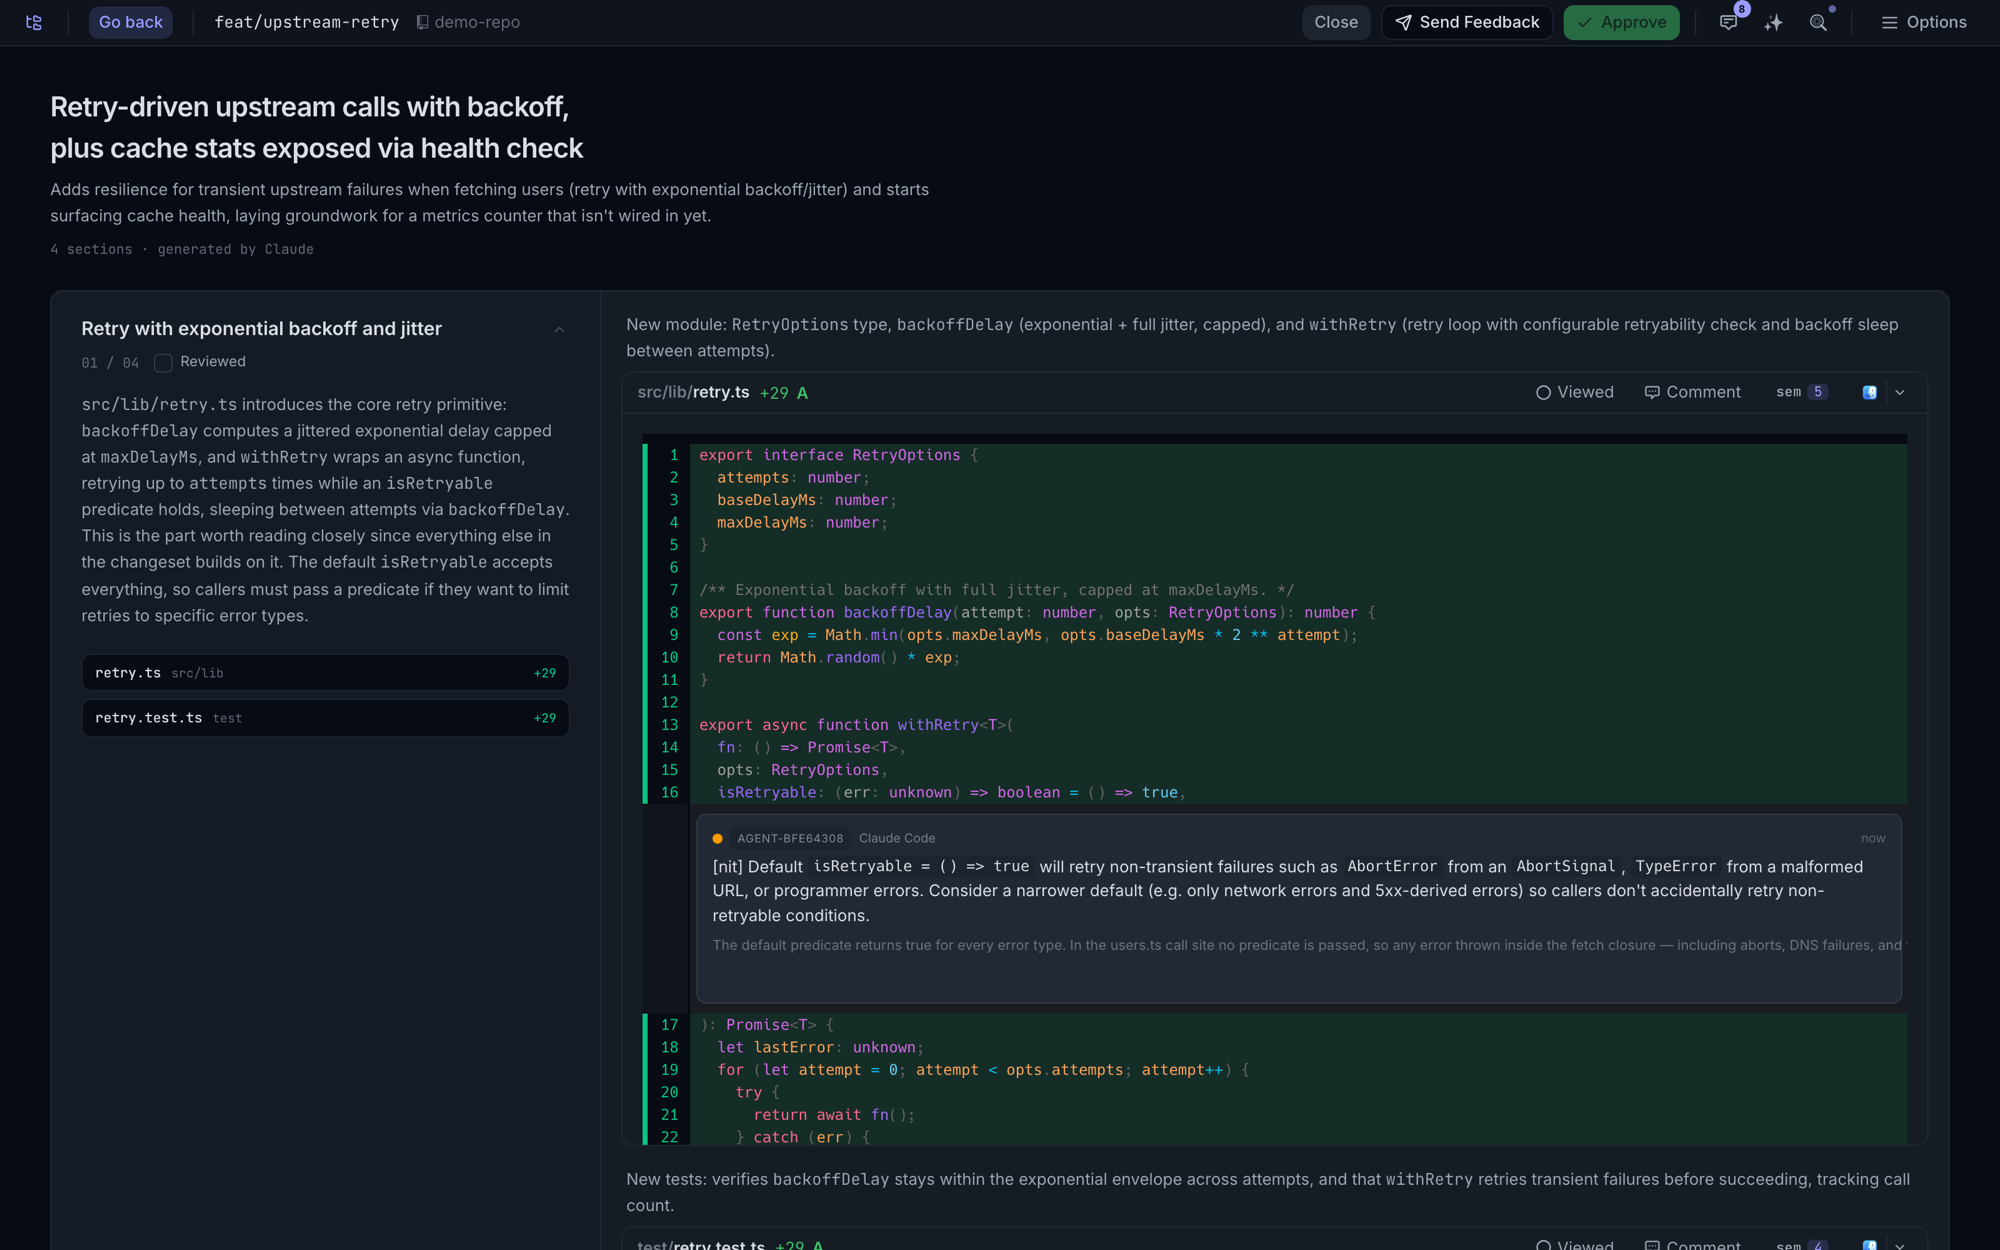Send Feedback via paper plane button
Viewport: 2000px width, 1250px height.
(1467, 22)
